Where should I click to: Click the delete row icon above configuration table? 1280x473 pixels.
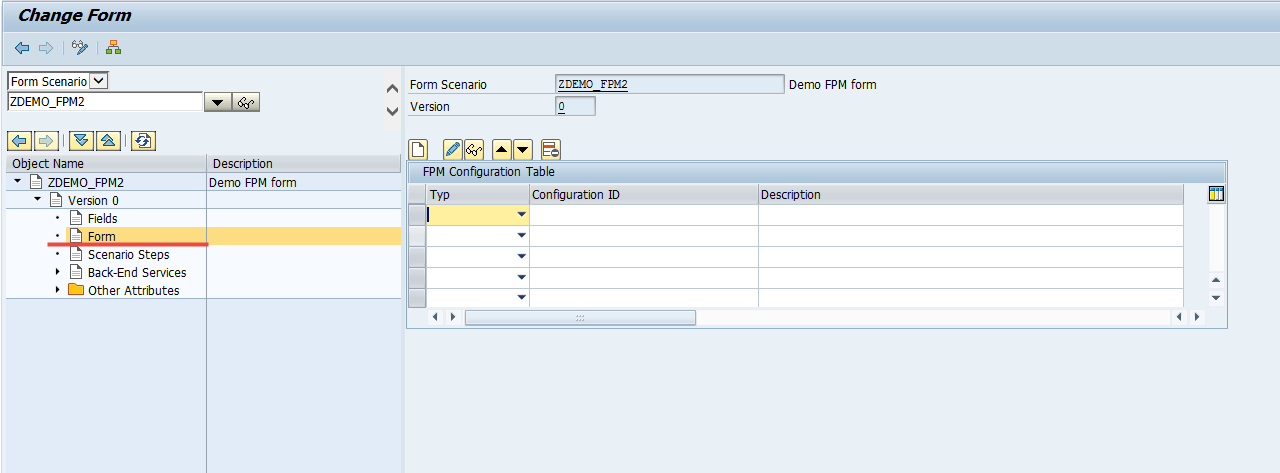(550, 150)
